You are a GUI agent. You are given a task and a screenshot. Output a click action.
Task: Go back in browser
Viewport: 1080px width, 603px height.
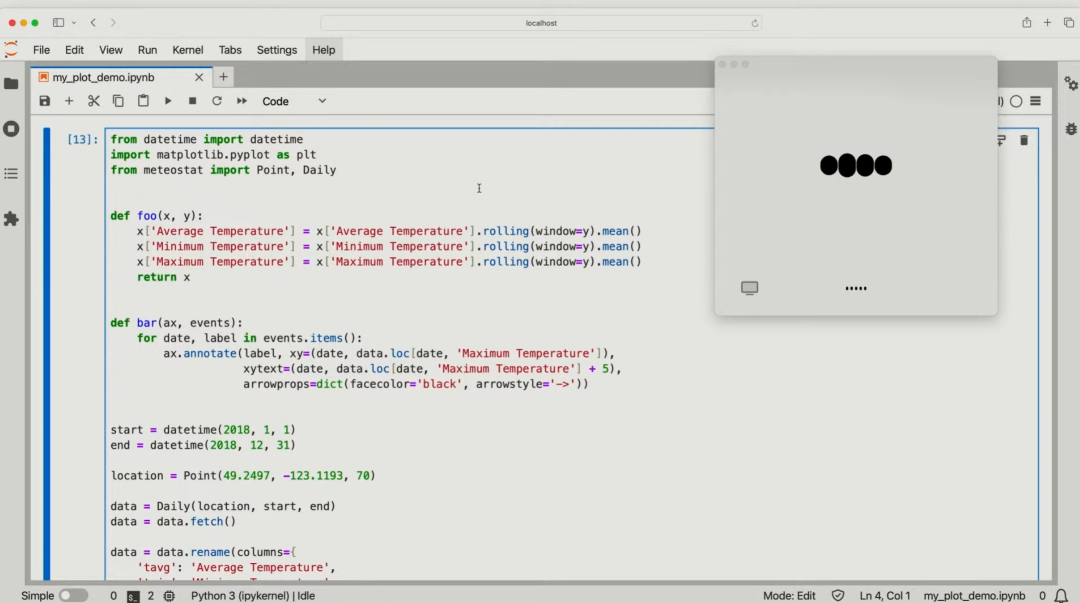pyautogui.click(x=93, y=23)
